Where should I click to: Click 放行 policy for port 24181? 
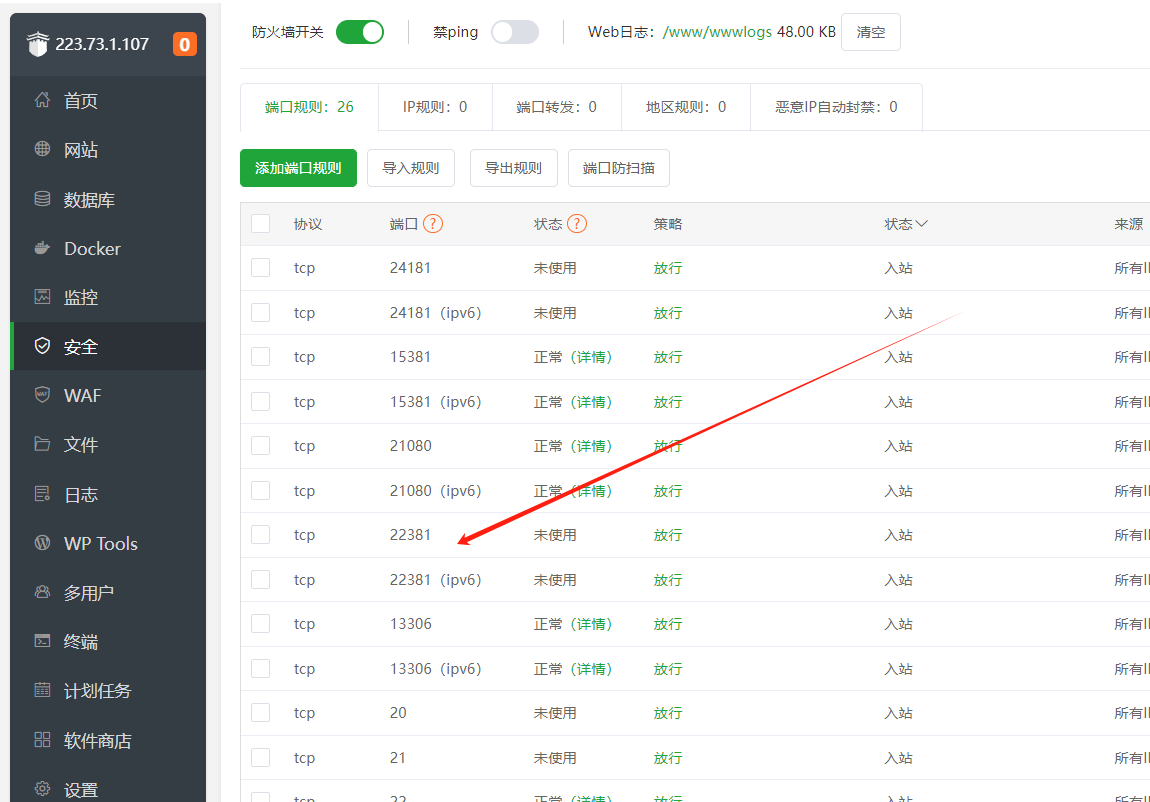(x=668, y=268)
